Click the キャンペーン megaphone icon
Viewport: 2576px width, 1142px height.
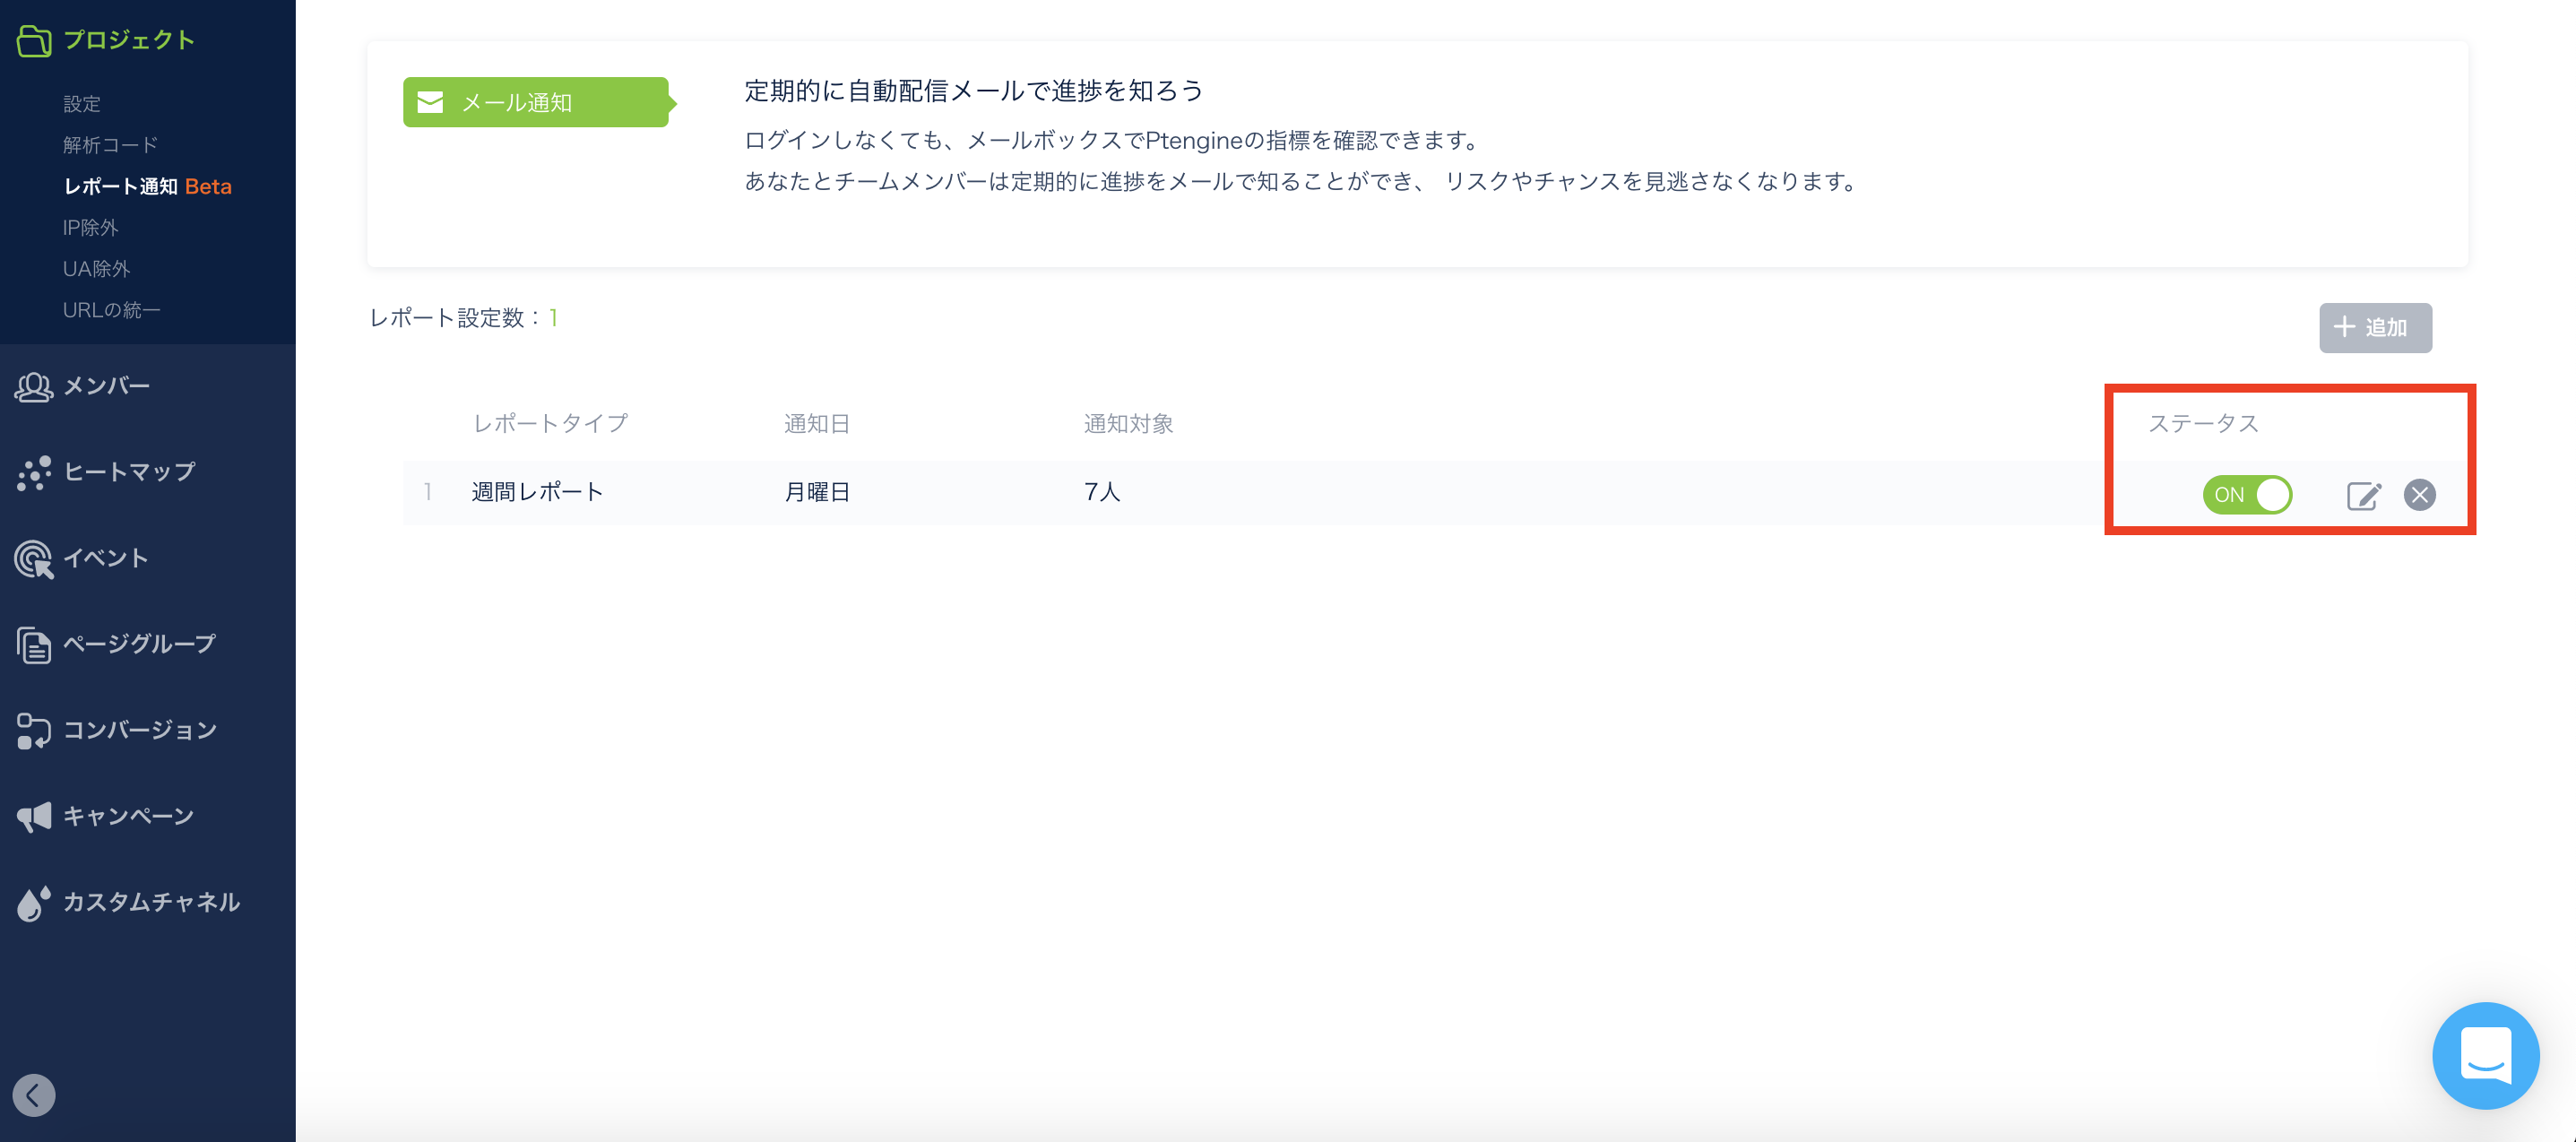(34, 817)
